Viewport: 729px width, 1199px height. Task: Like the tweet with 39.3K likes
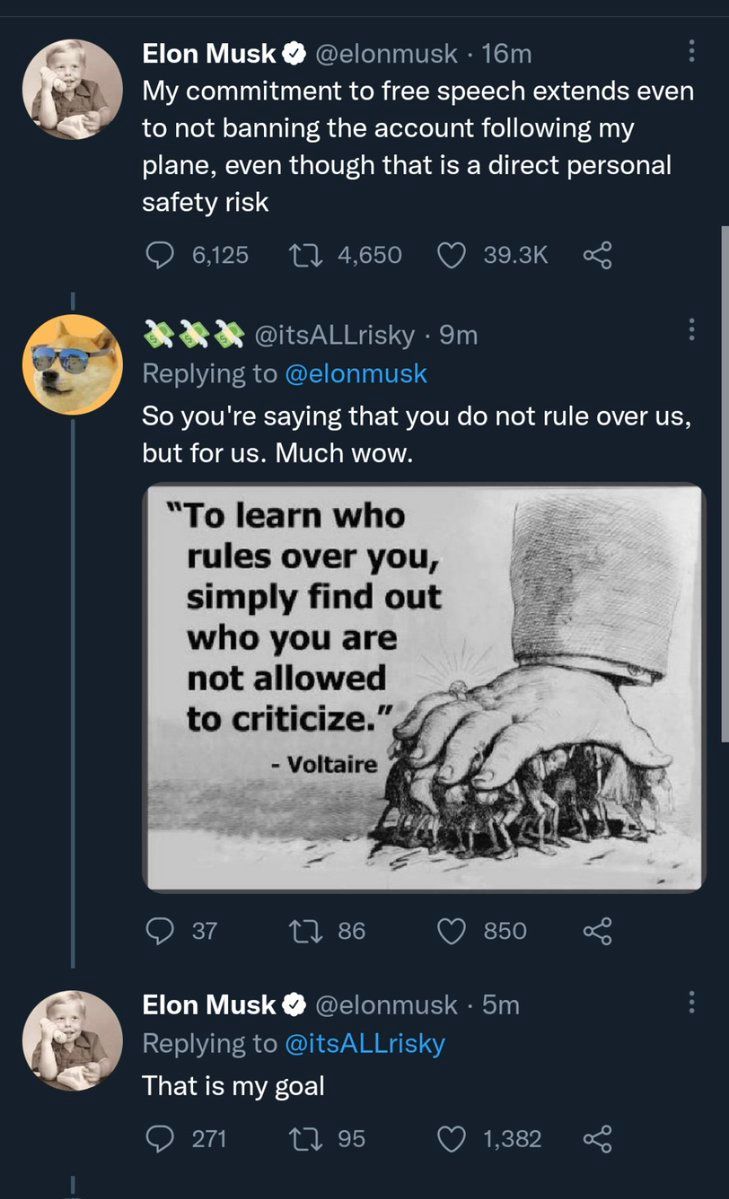tap(453, 255)
